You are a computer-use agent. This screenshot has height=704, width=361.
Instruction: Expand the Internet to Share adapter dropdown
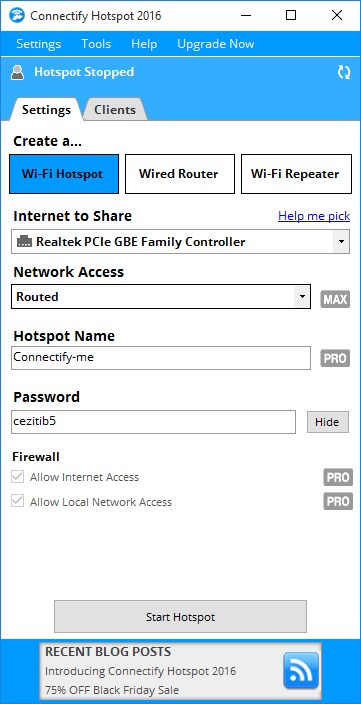(x=180, y=242)
